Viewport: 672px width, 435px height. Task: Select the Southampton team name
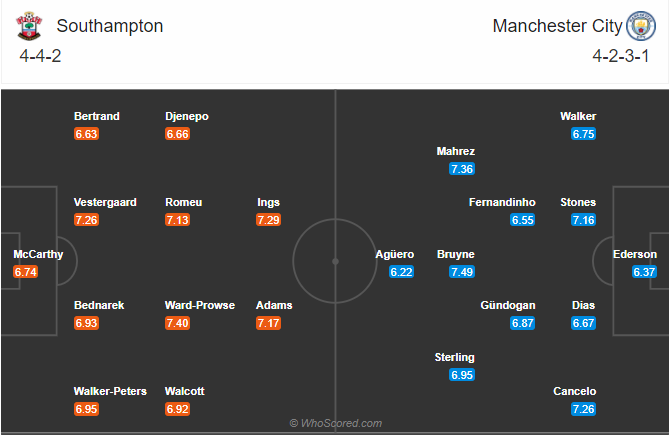click(110, 26)
